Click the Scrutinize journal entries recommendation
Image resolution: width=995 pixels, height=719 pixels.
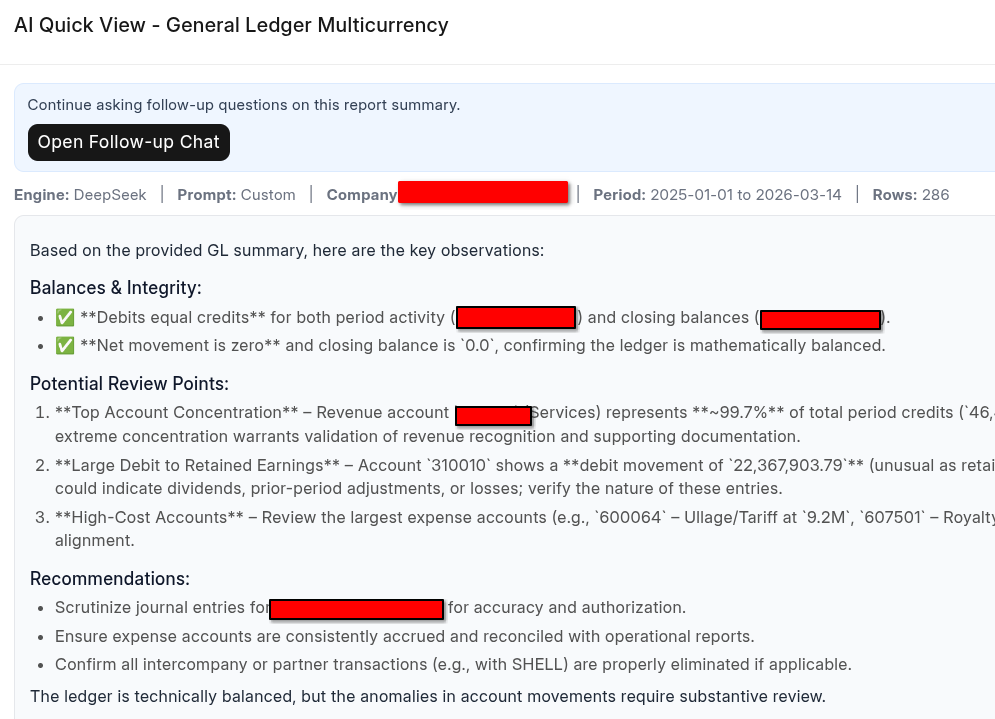point(371,607)
